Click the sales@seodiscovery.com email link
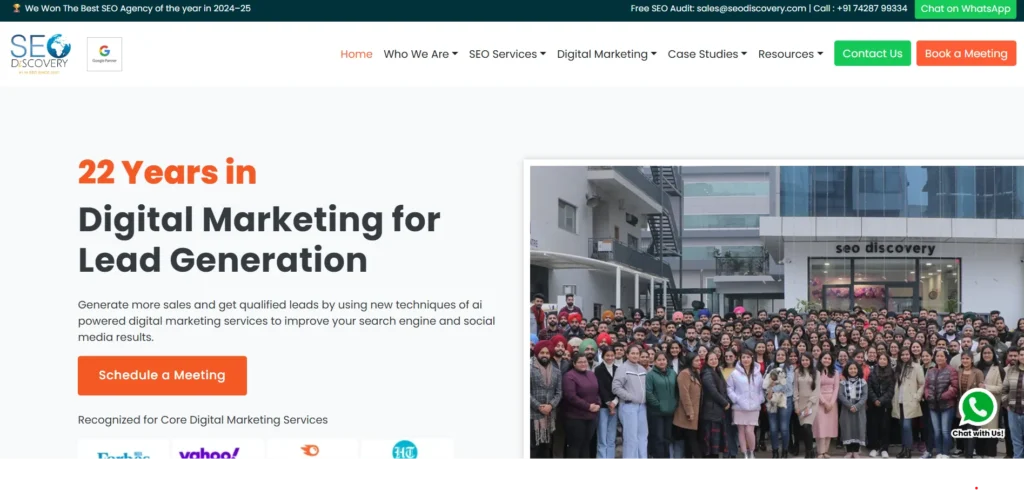This screenshot has height=490, width=1024. [x=751, y=8]
